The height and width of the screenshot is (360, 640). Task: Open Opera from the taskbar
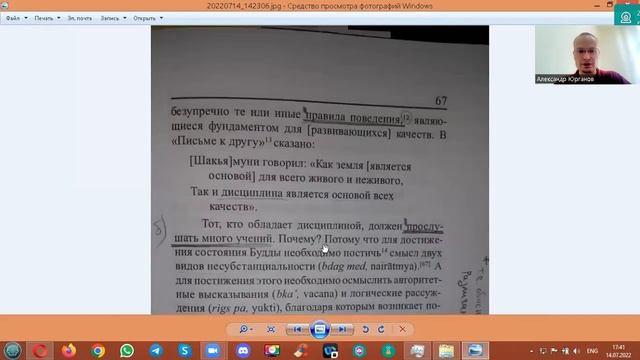pos(40,351)
